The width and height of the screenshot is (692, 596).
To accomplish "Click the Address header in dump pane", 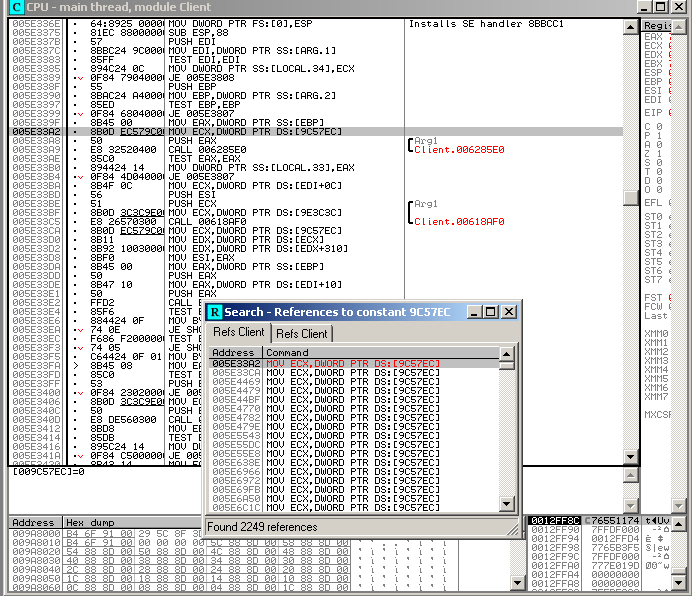I will click(x=33, y=522).
